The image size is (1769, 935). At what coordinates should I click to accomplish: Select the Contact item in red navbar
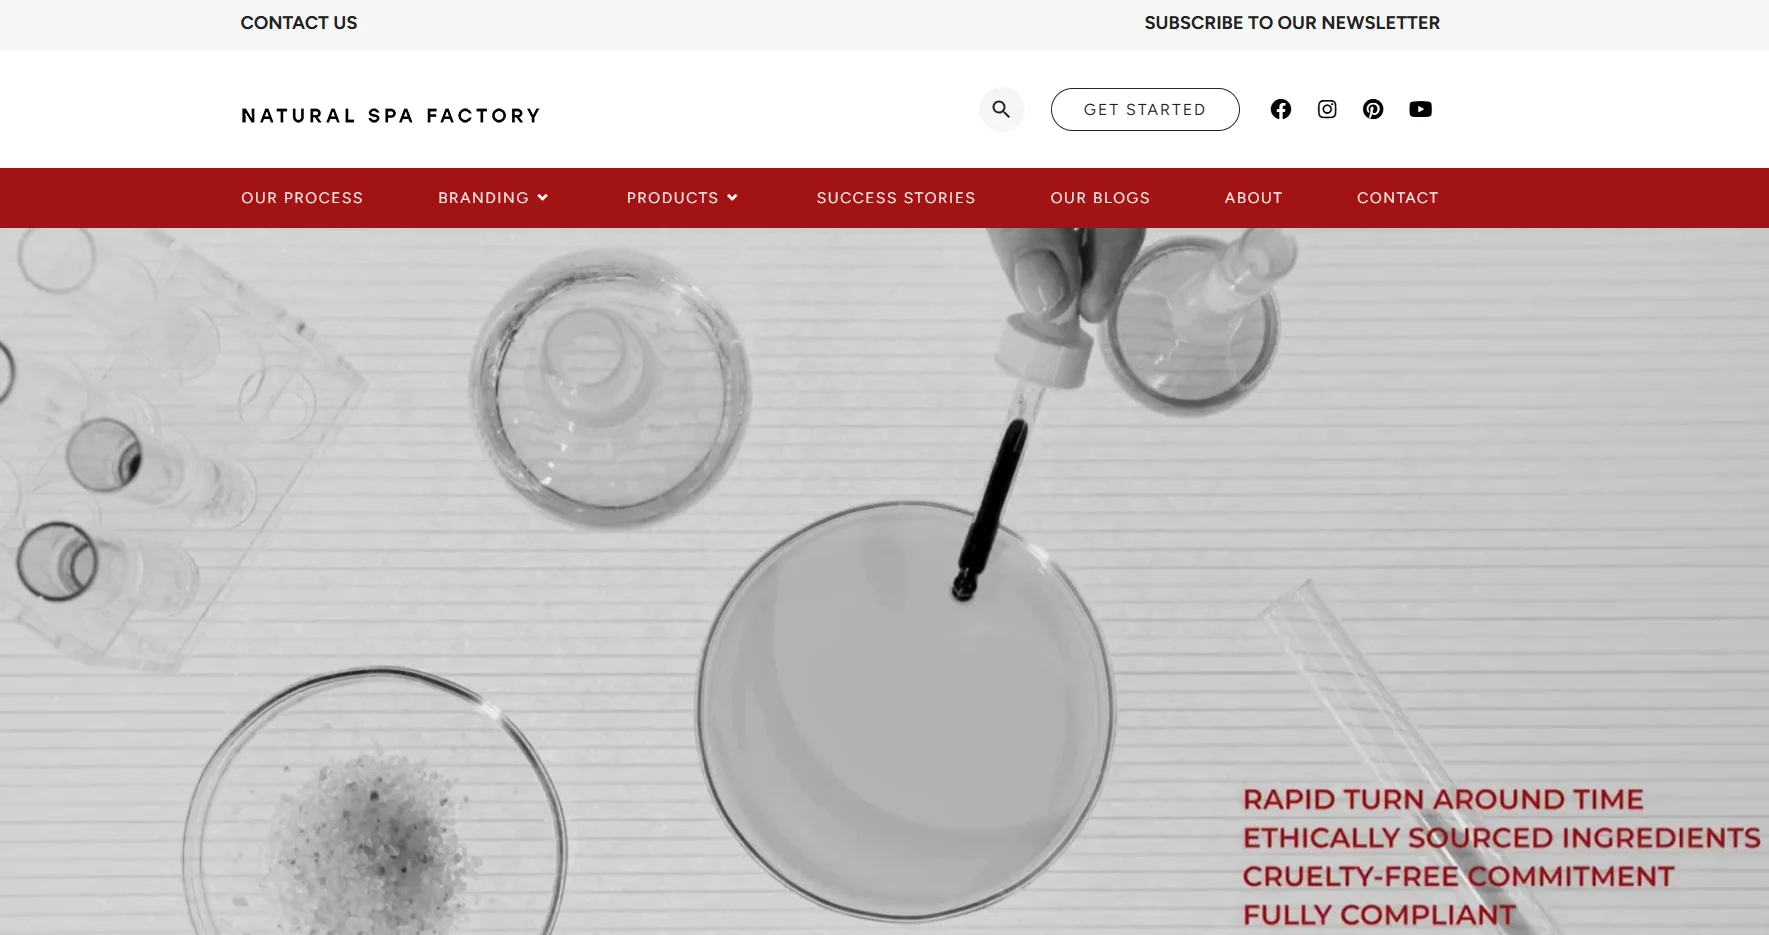(1397, 198)
